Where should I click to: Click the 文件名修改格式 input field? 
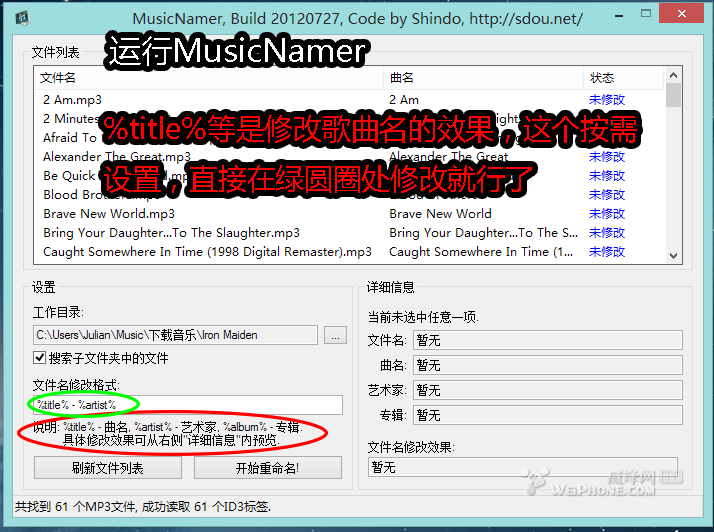point(188,405)
